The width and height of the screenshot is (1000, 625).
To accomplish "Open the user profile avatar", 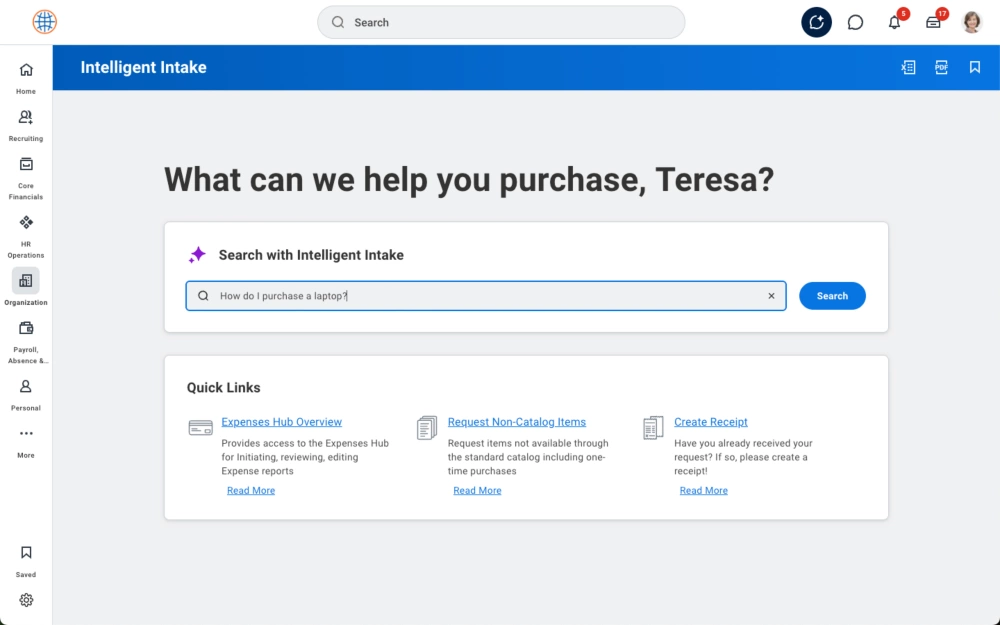I will (972, 22).
